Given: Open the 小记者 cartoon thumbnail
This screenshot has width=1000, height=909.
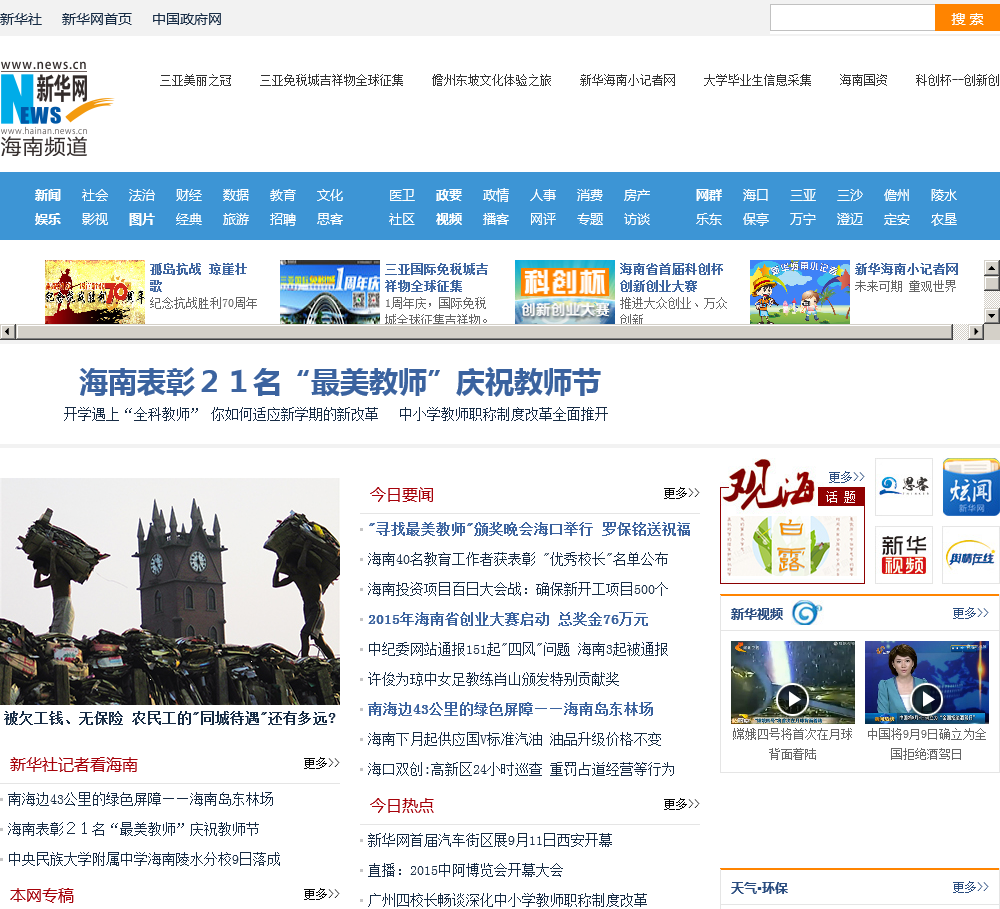Looking at the screenshot, I should click(800, 292).
